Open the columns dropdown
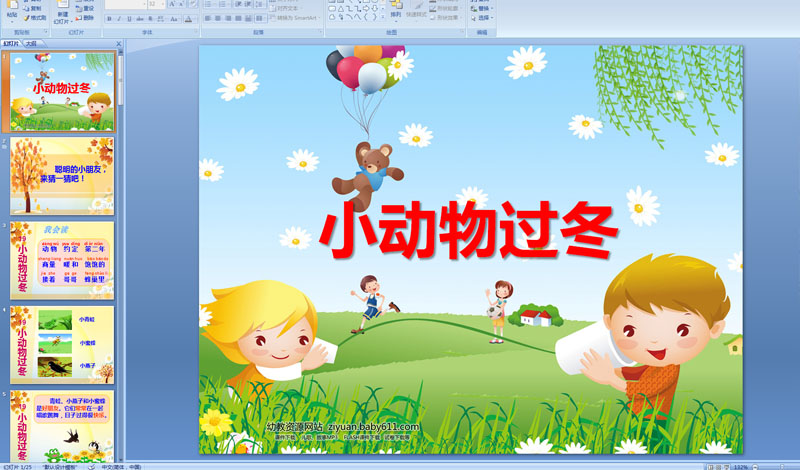 click(x=260, y=18)
